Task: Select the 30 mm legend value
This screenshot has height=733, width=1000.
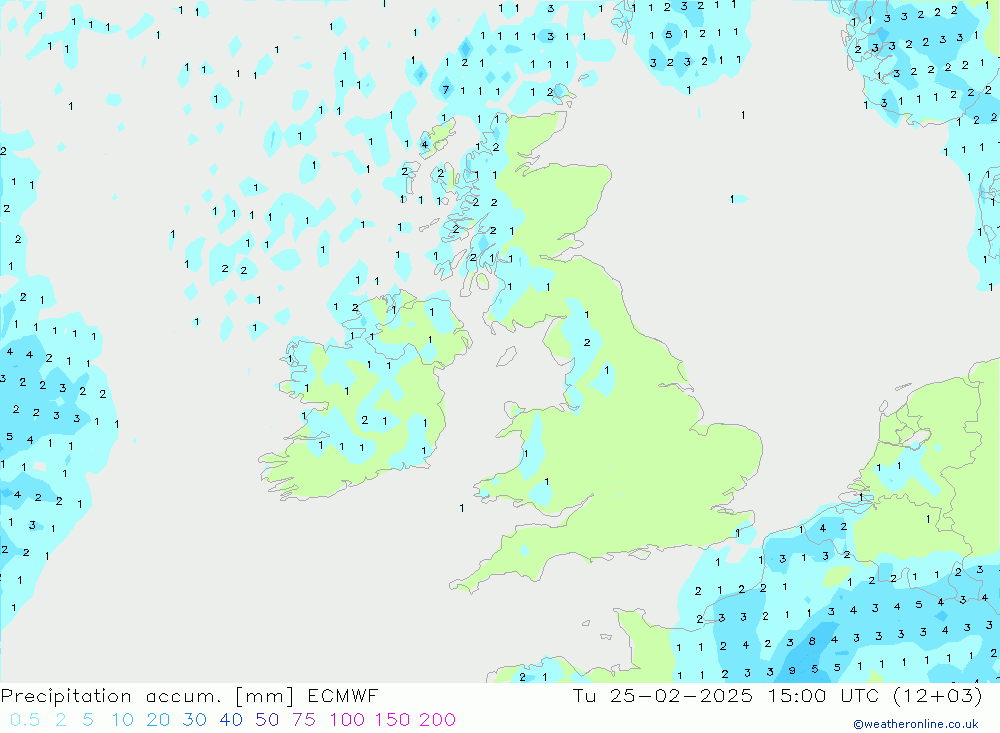Action: tap(195, 720)
